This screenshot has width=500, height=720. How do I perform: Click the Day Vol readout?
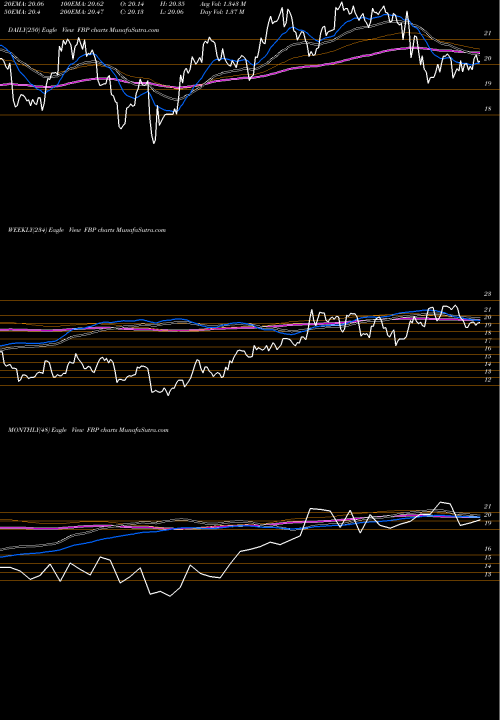tap(221, 12)
